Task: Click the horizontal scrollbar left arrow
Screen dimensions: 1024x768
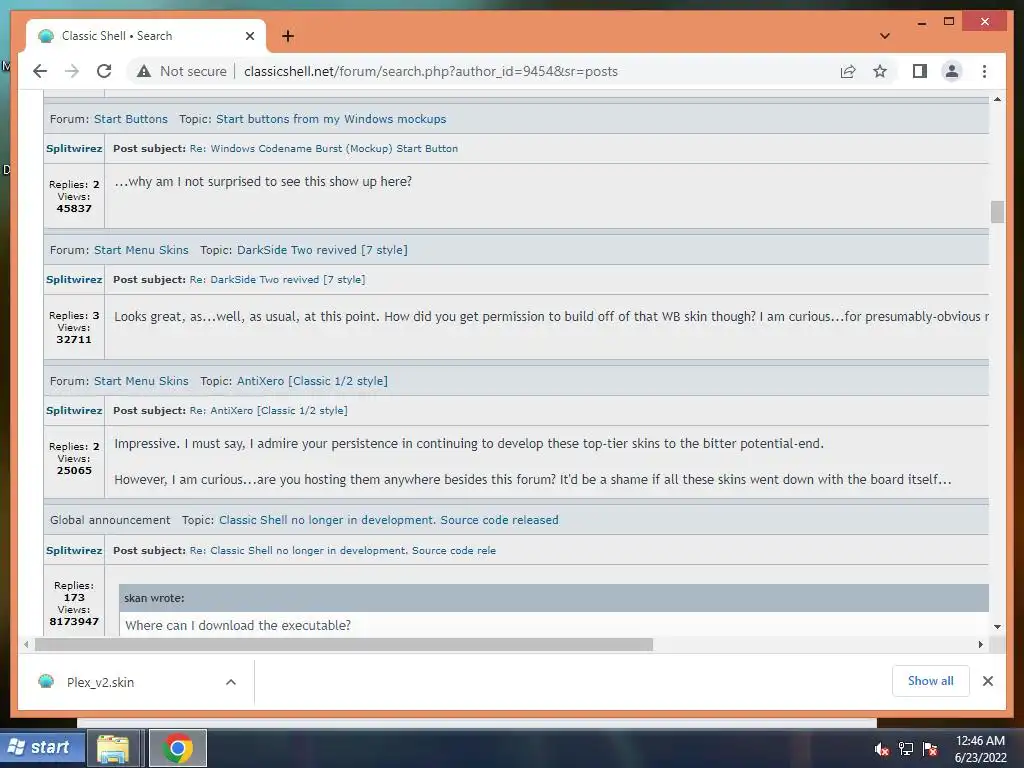Action: [25, 645]
